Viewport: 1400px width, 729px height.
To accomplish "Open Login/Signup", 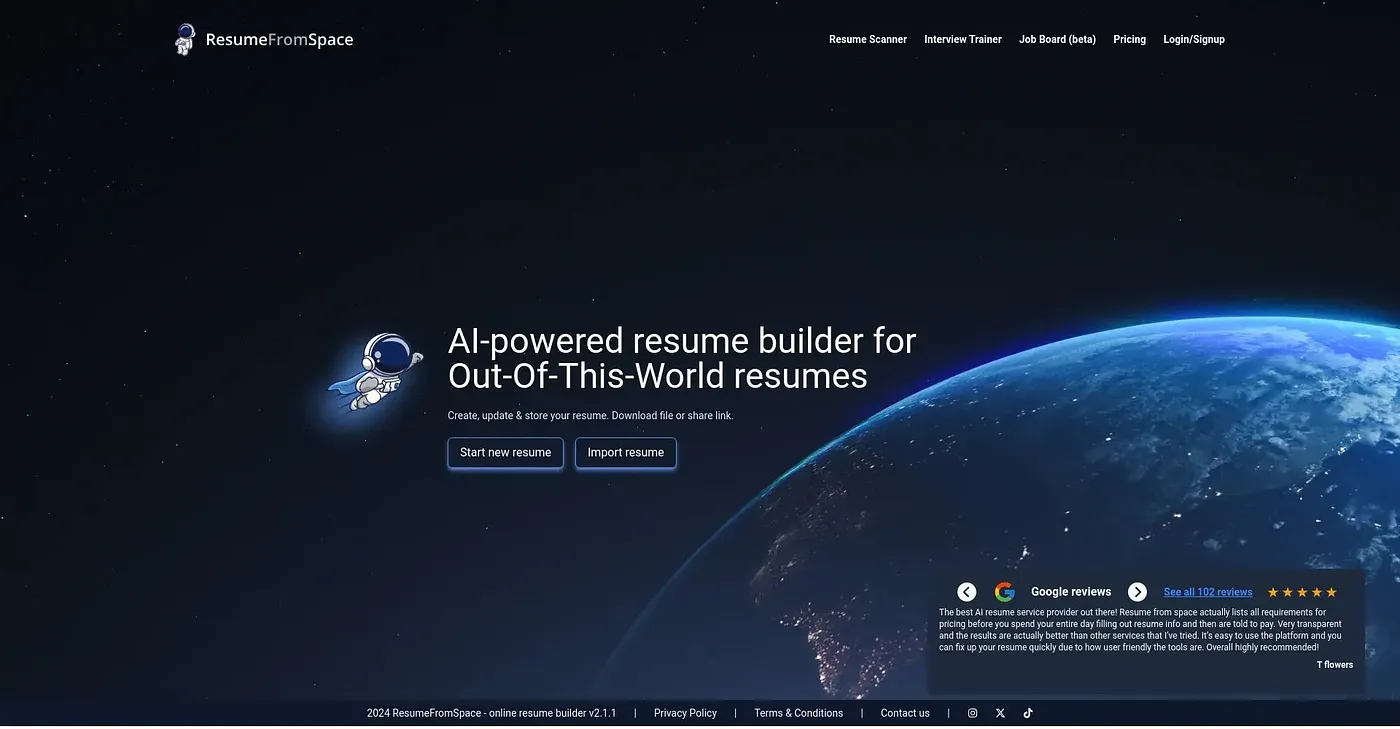I will (1194, 40).
